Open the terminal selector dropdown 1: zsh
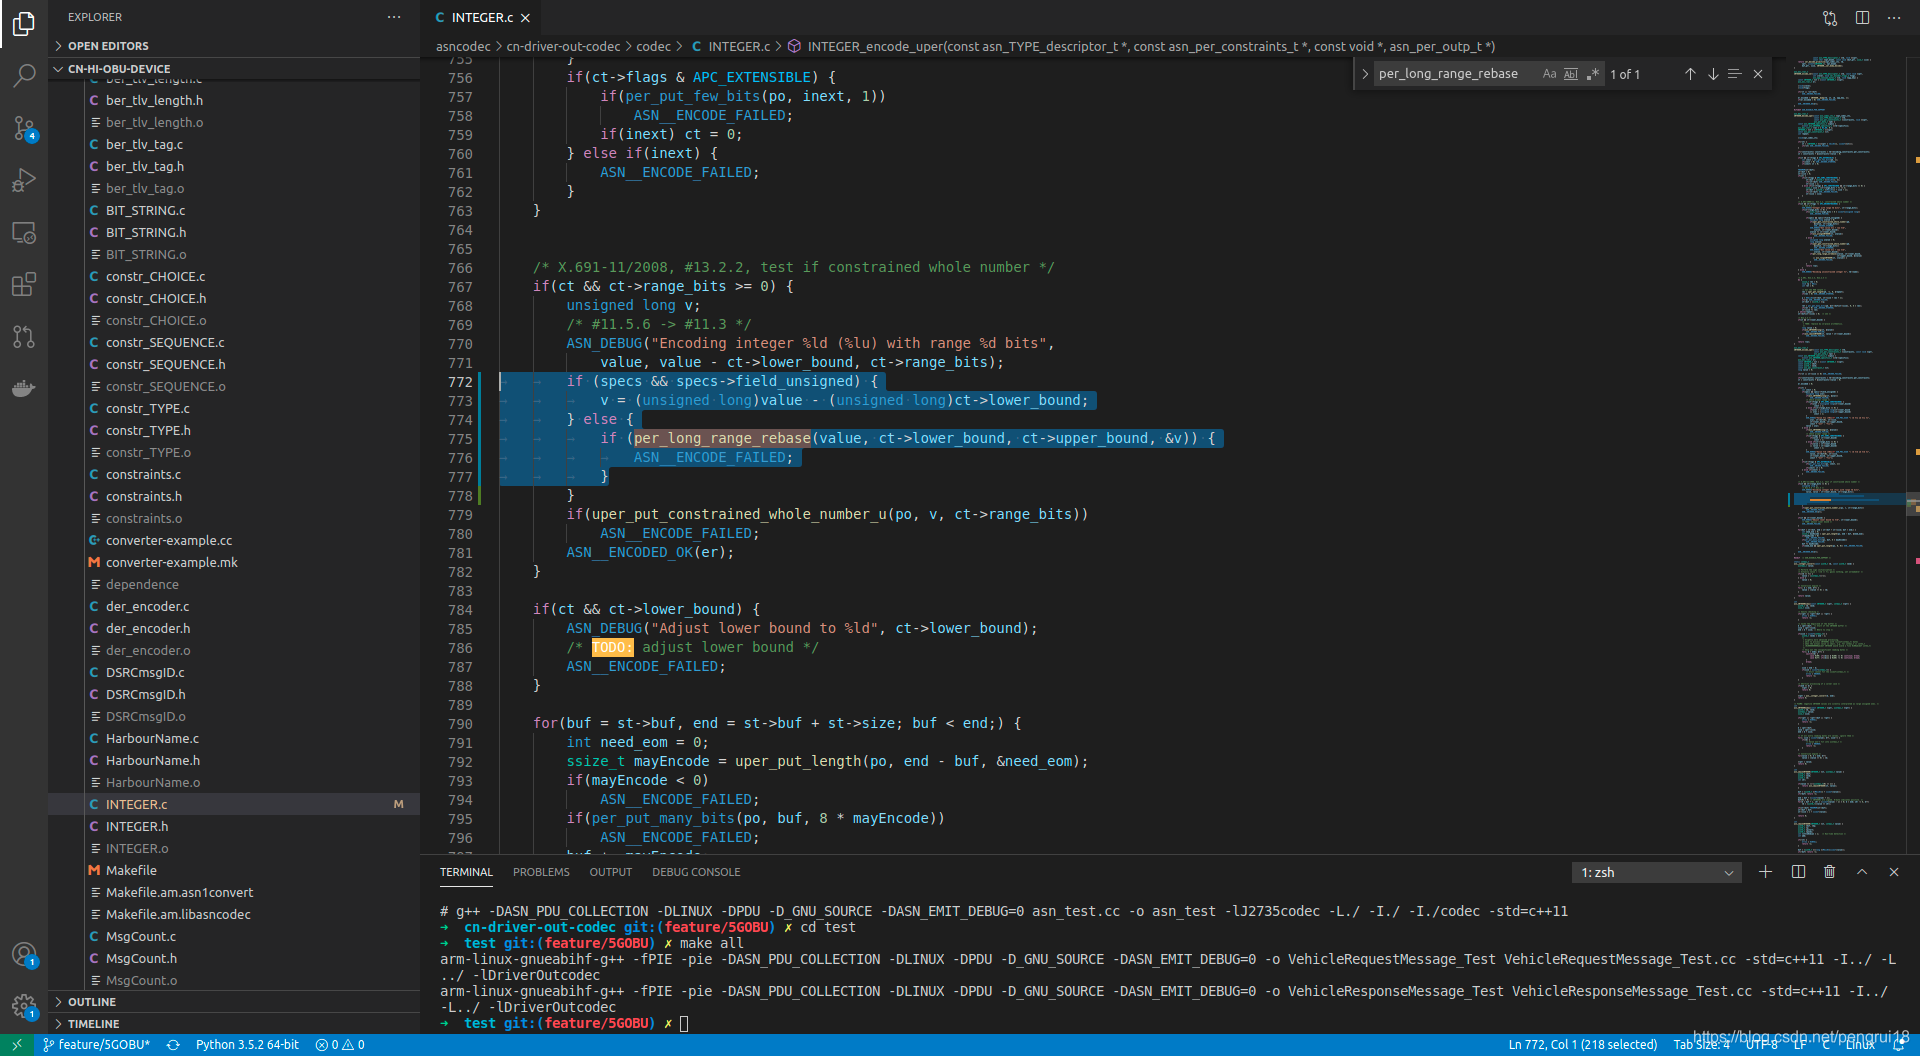 pyautogui.click(x=1656, y=873)
